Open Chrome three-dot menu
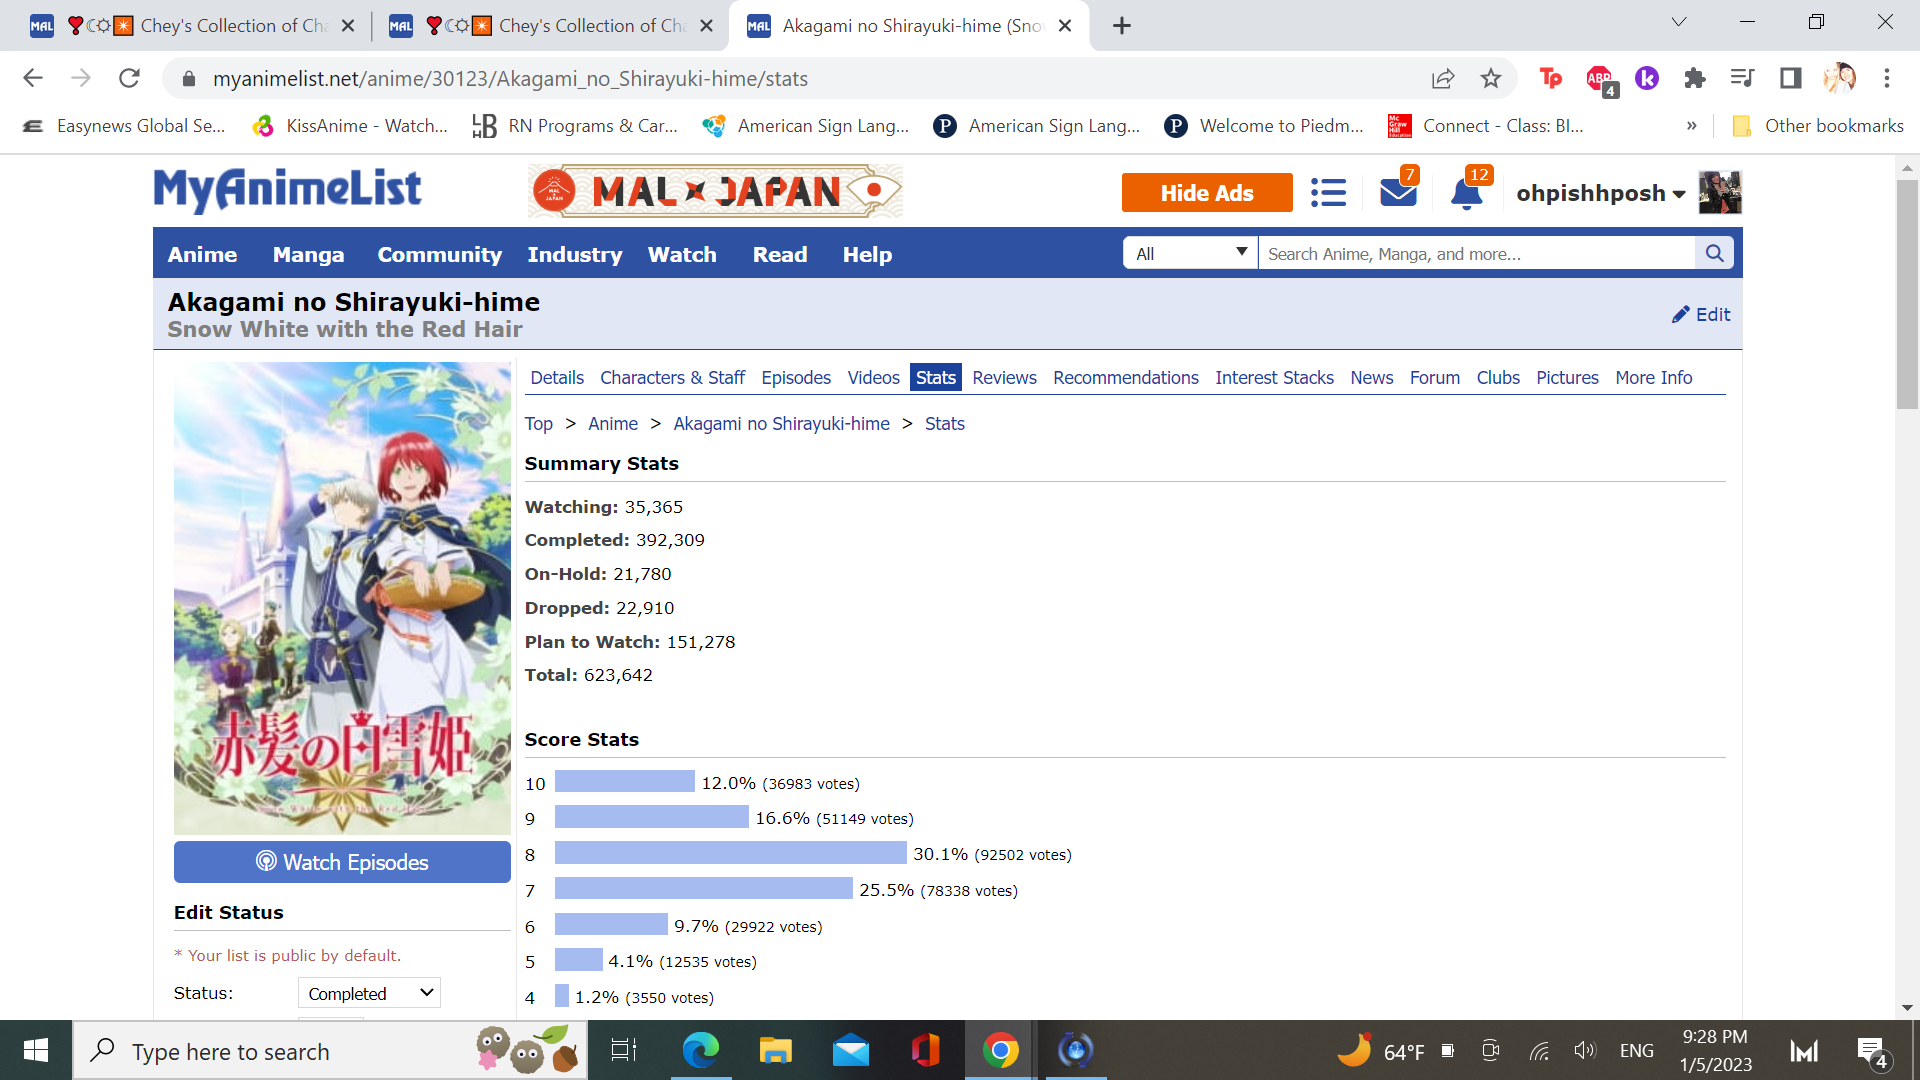 click(1887, 78)
